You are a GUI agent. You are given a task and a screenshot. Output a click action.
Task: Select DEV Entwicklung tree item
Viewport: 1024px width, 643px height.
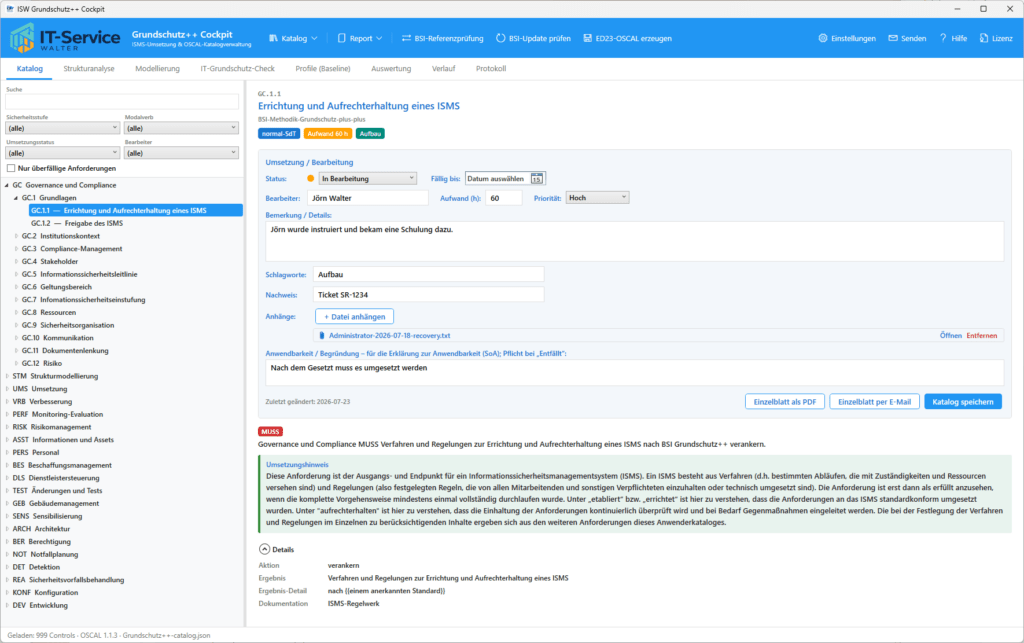(x=40, y=605)
